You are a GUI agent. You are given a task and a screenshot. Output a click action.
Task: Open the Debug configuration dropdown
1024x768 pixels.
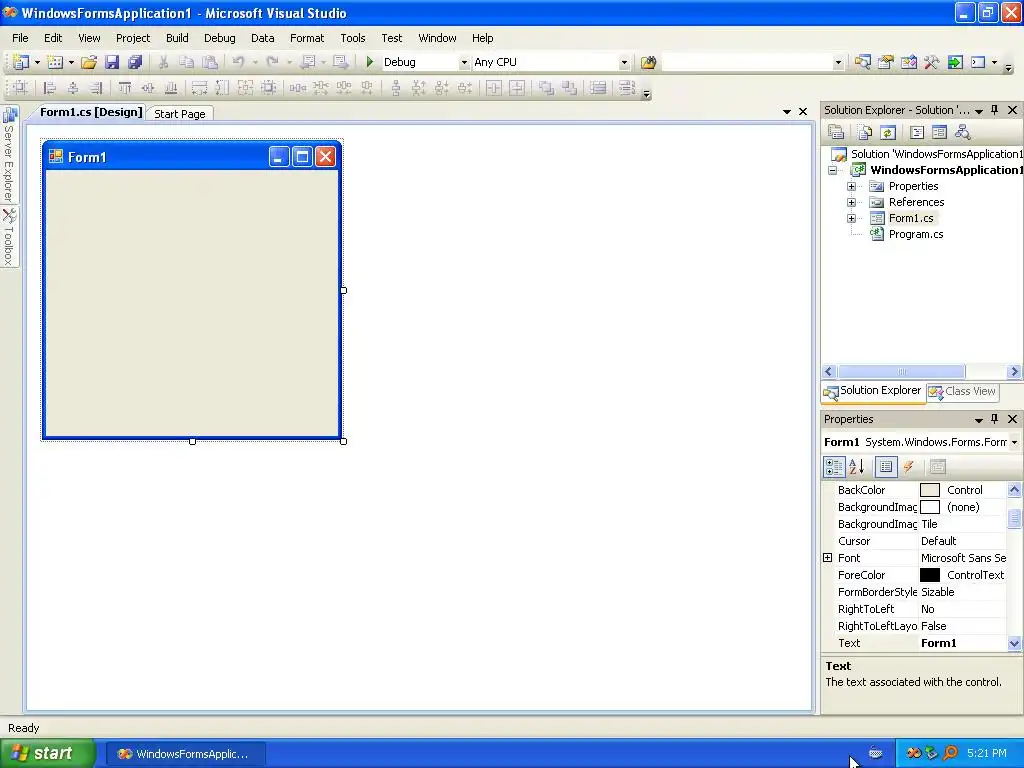tap(464, 62)
